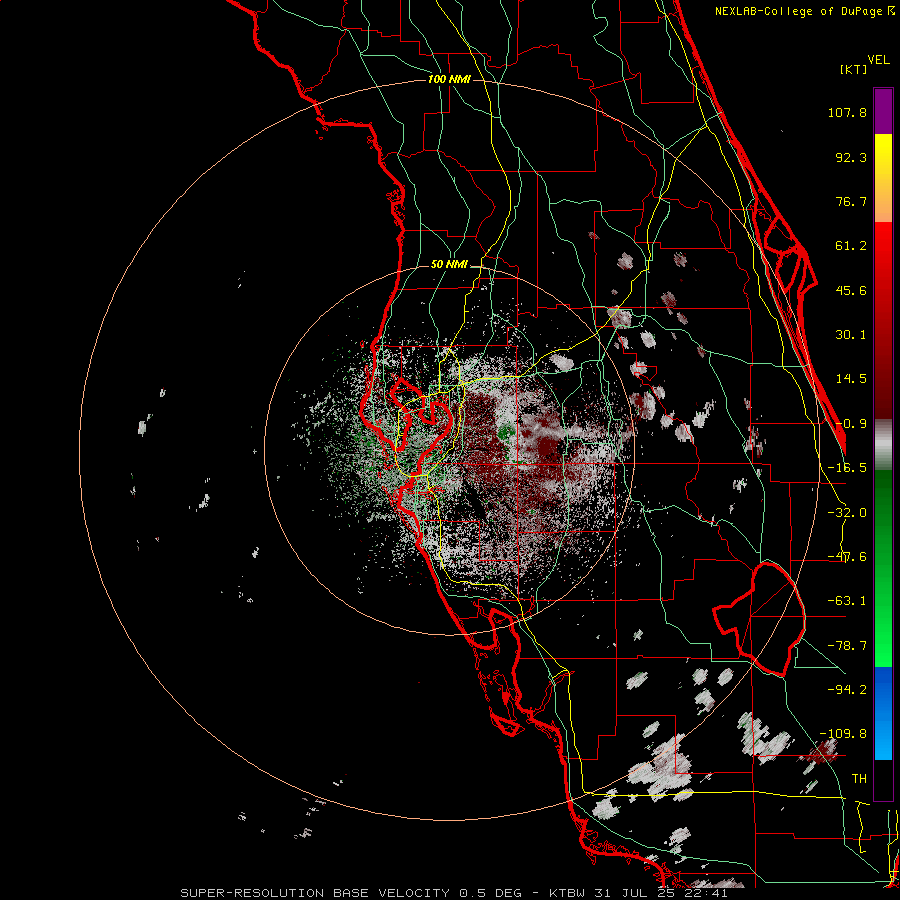
Task: Select the 14.5 legend value
Action: click(851, 379)
